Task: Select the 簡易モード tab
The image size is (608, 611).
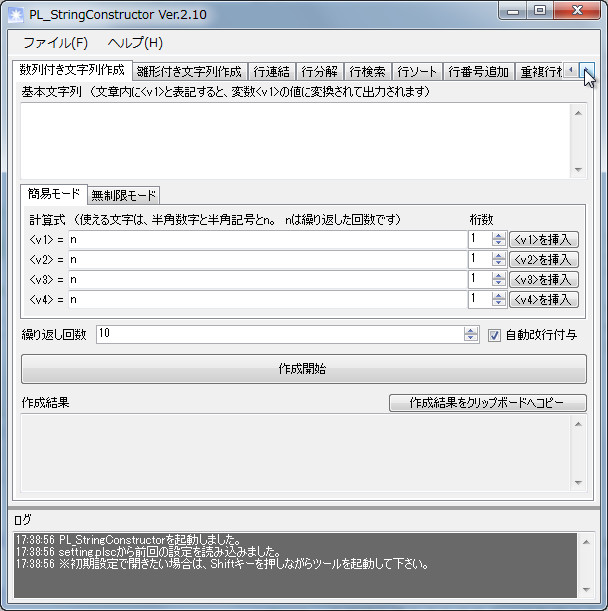Action: [54, 194]
